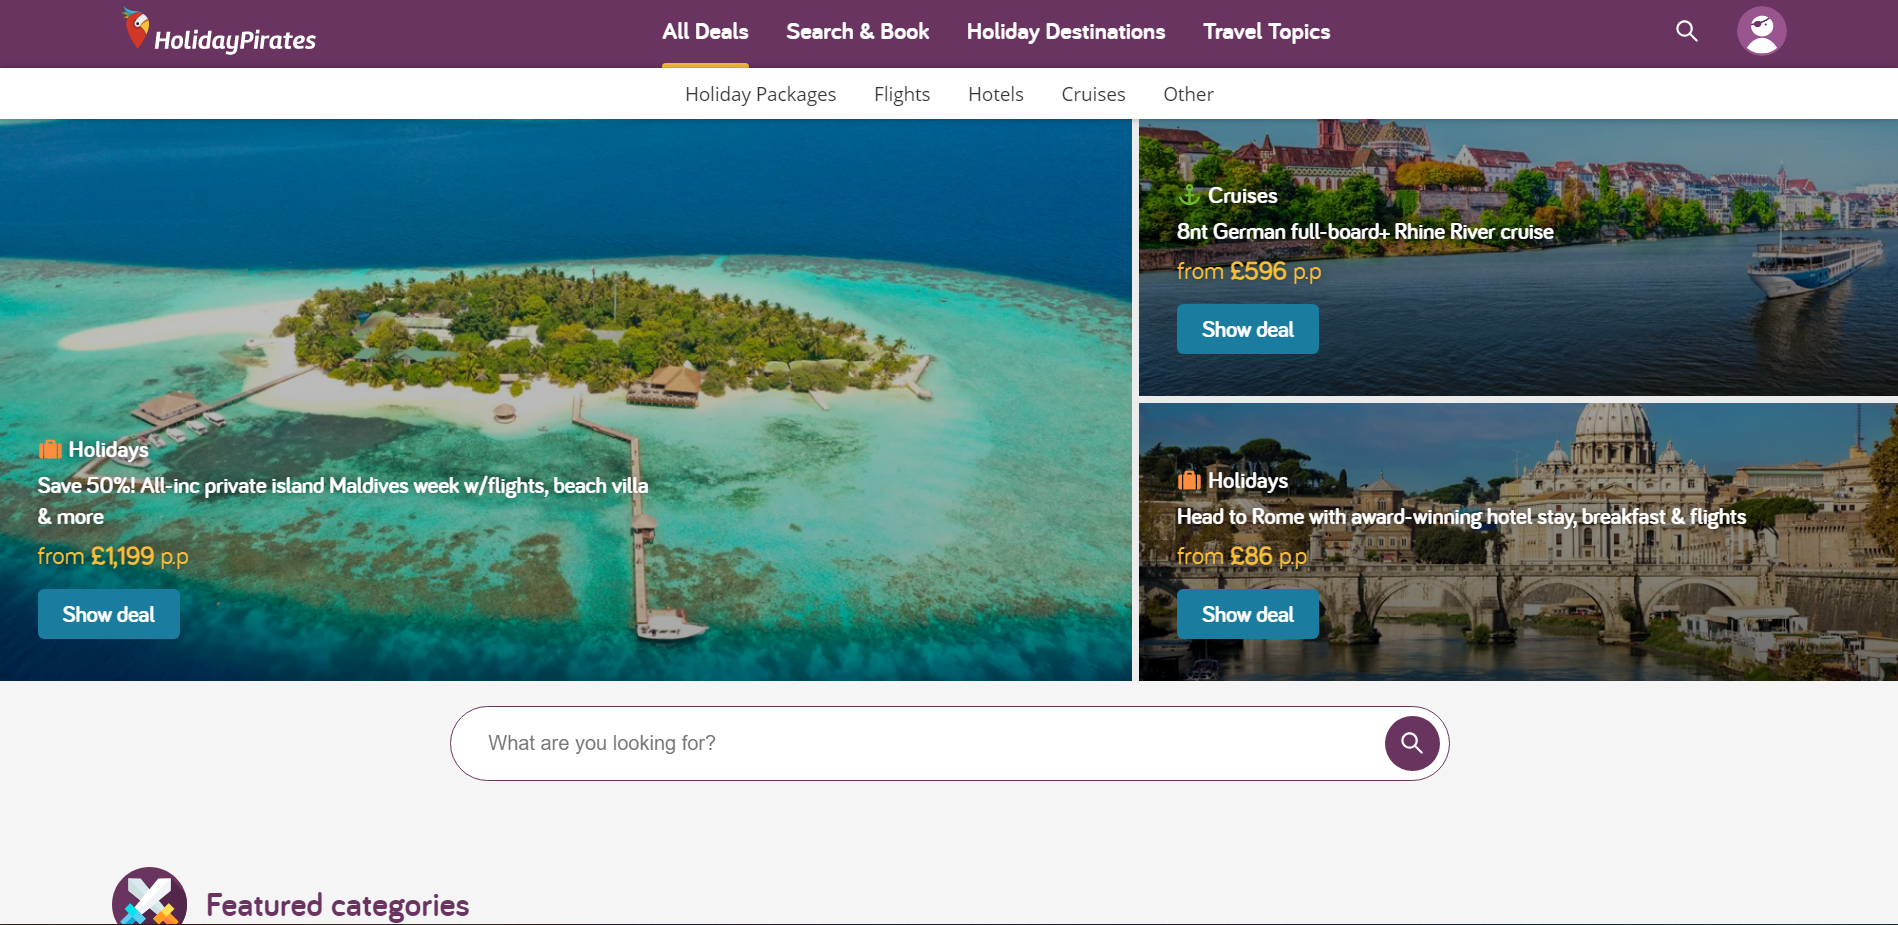Viewport: 1898px width, 925px height.
Task: Open the Head to Rome deal title
Action: (x=1461, y=517)
